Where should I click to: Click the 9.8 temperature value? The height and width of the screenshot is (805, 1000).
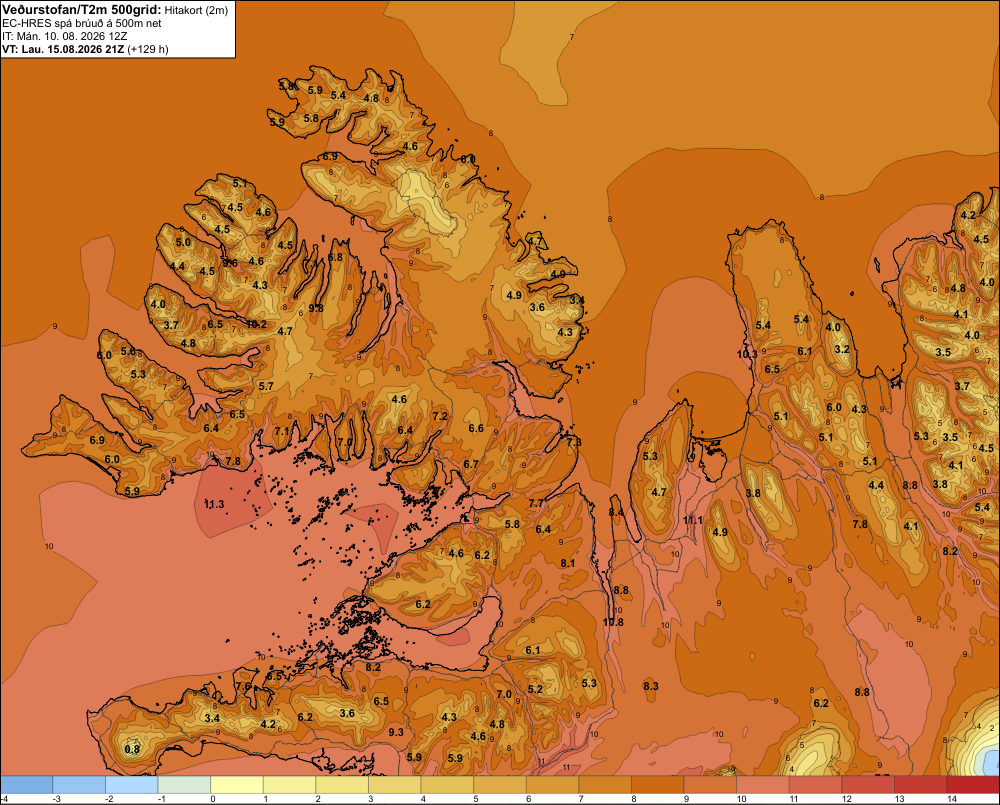coord(316,307)
